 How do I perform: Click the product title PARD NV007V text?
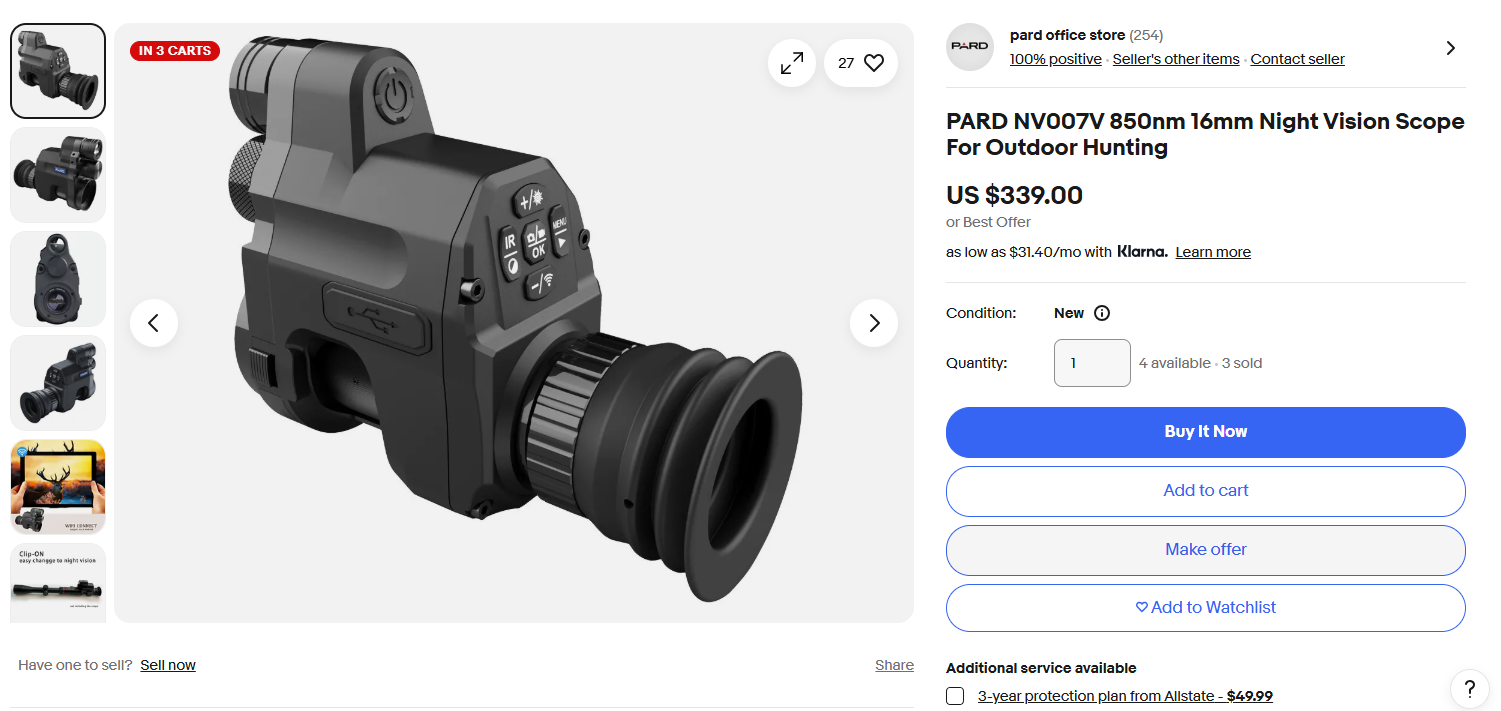[x=1205, y=134]
